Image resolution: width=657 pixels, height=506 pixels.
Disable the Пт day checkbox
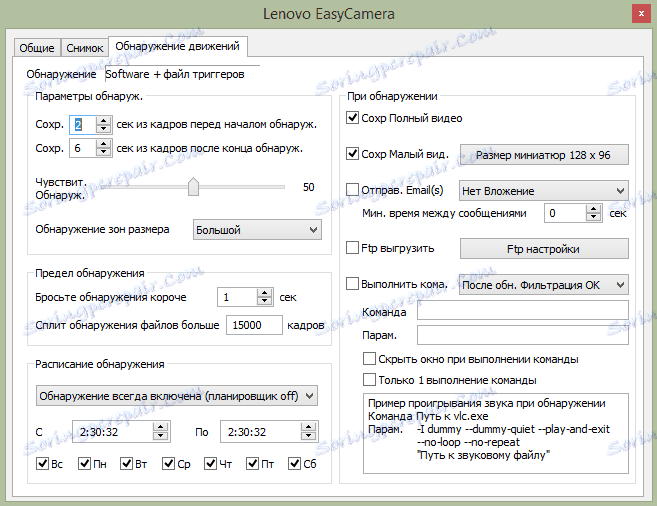tap(252, 463)
